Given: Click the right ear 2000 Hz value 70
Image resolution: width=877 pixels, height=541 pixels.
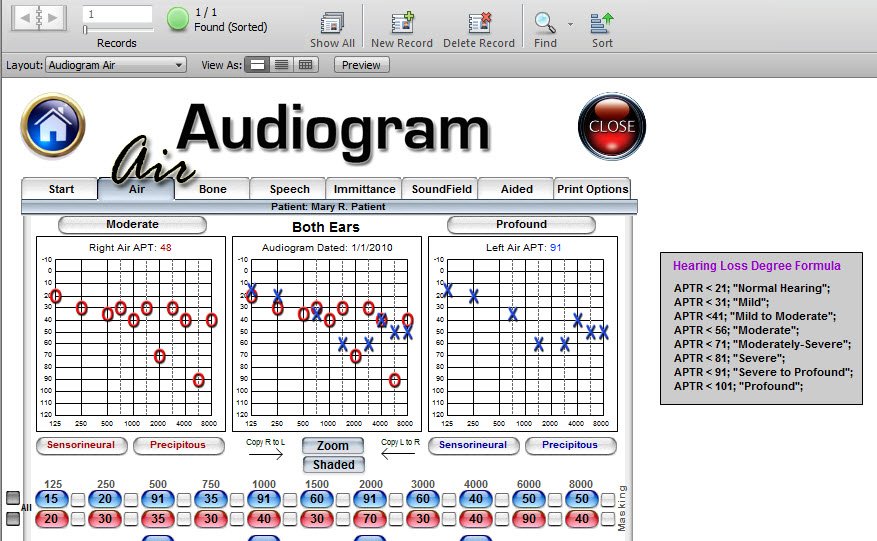Looking at the screenshot, I should click(370, 519).
